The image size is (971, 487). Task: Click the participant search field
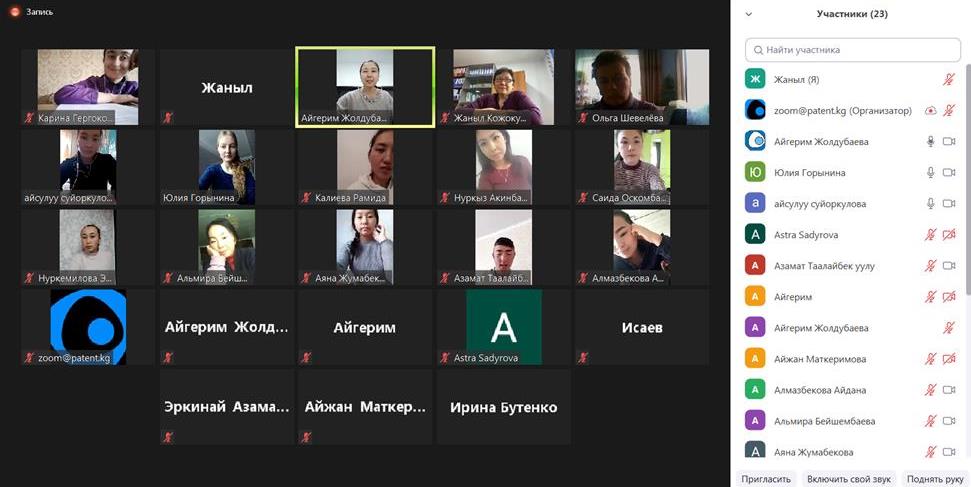tap(853, 50)
